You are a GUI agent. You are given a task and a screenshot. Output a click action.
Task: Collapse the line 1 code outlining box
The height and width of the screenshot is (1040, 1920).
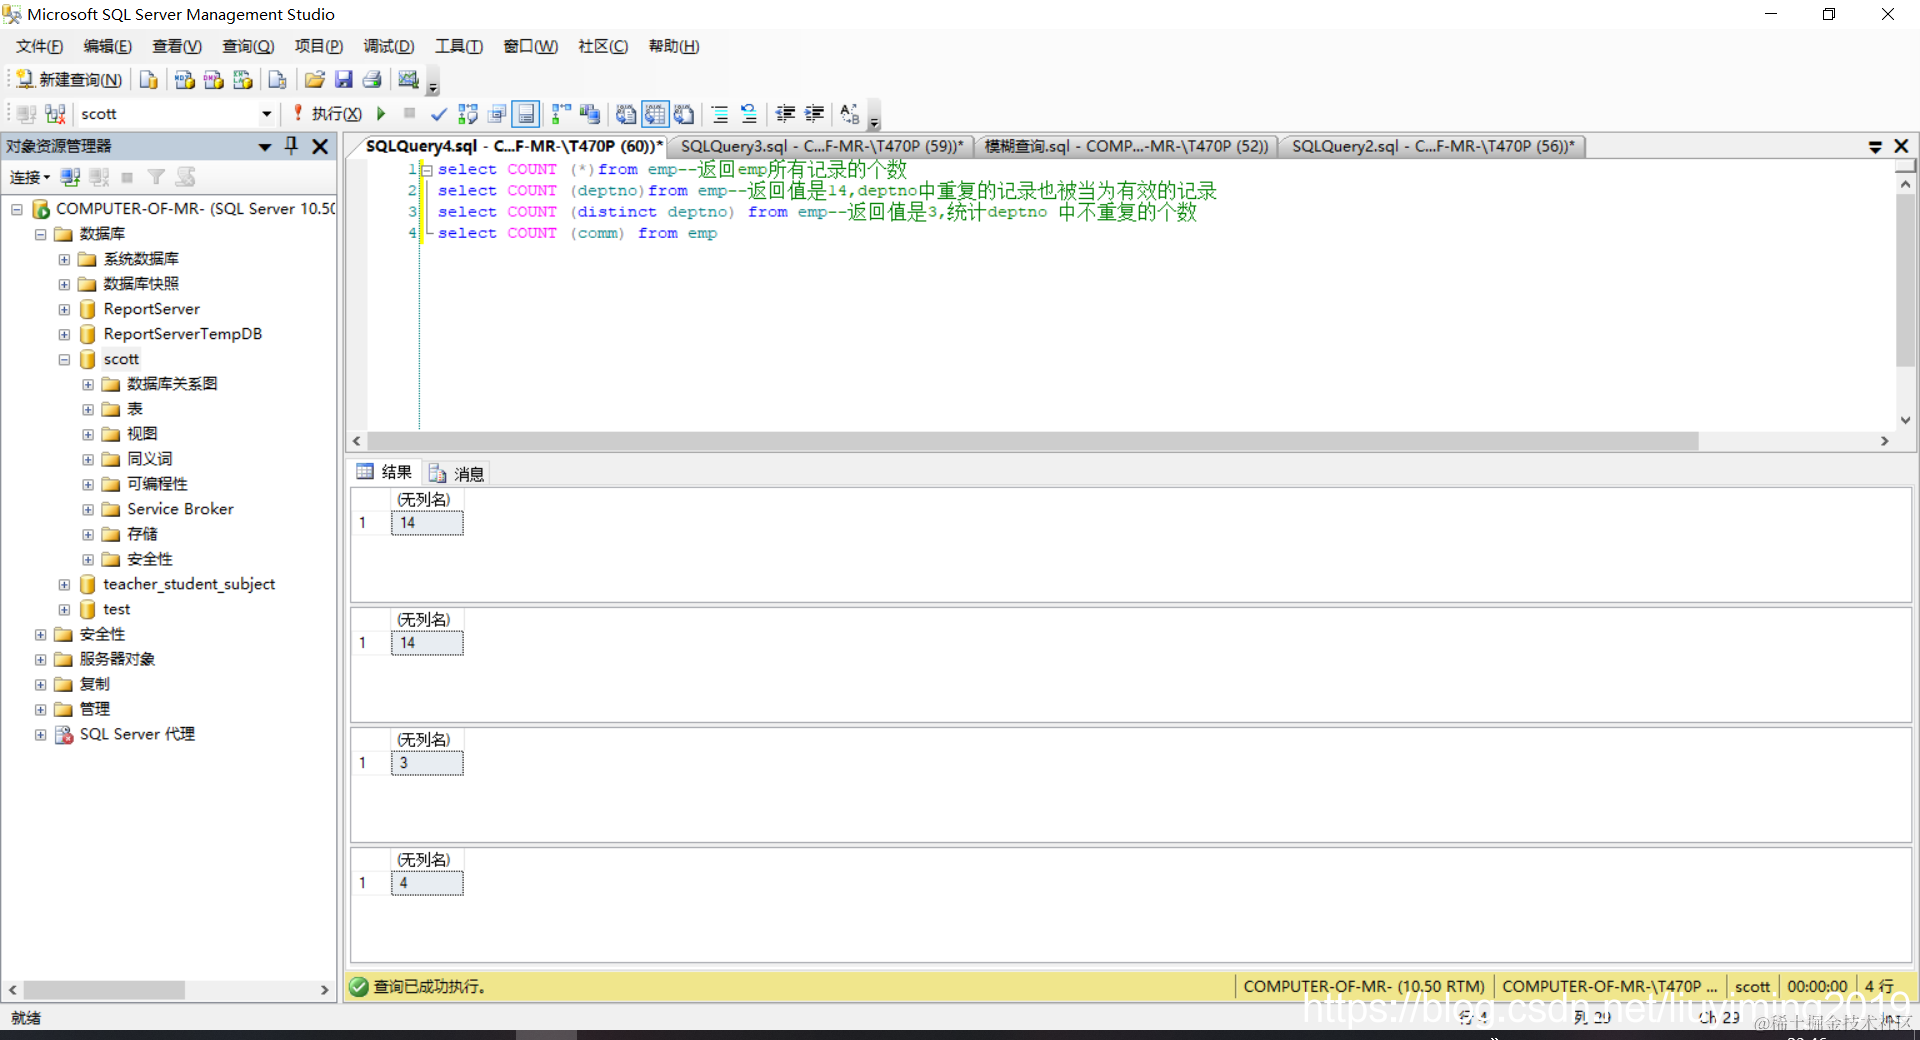coord(427,170)
